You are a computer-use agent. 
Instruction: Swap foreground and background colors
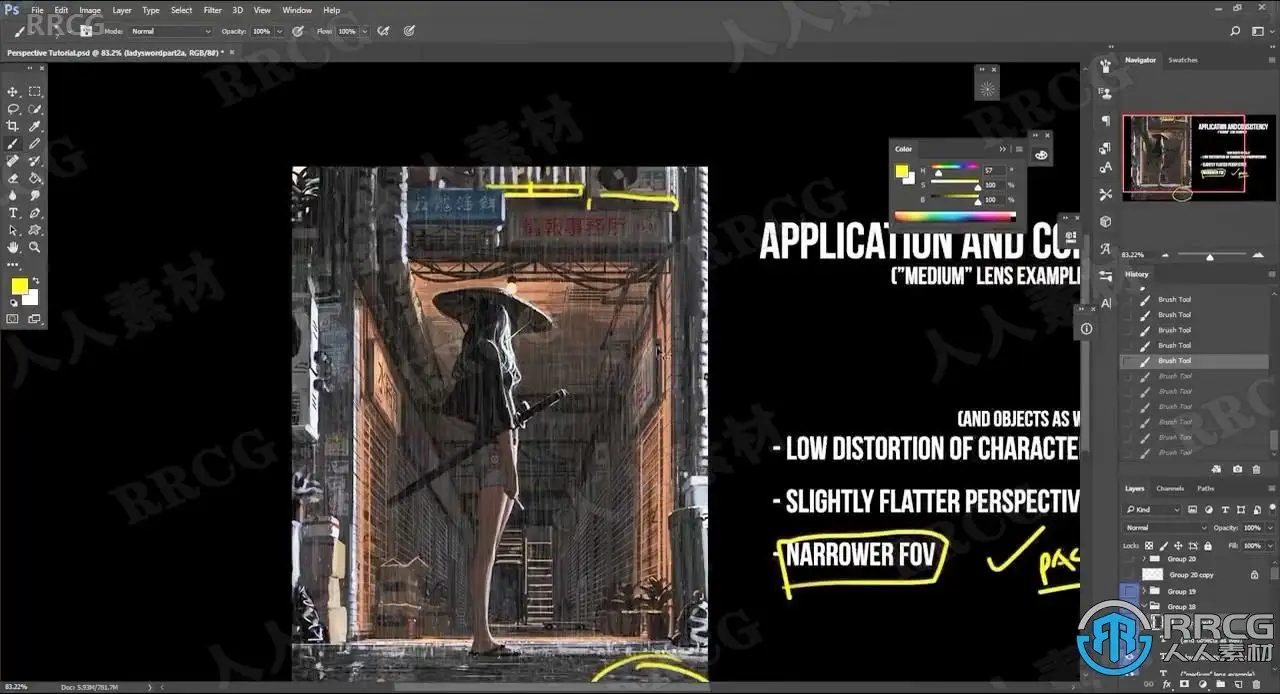point(36,280)
